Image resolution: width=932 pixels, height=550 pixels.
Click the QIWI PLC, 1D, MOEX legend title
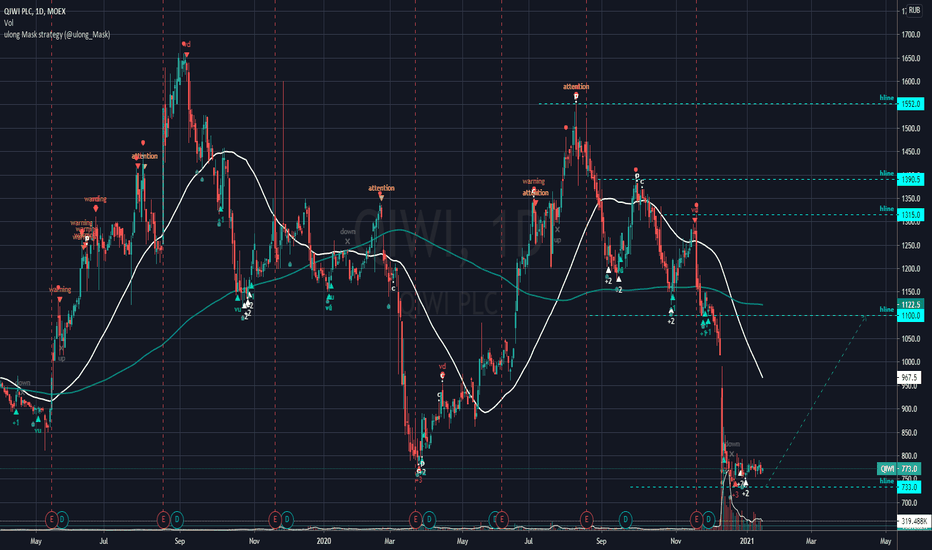click(x=35, y=11)
